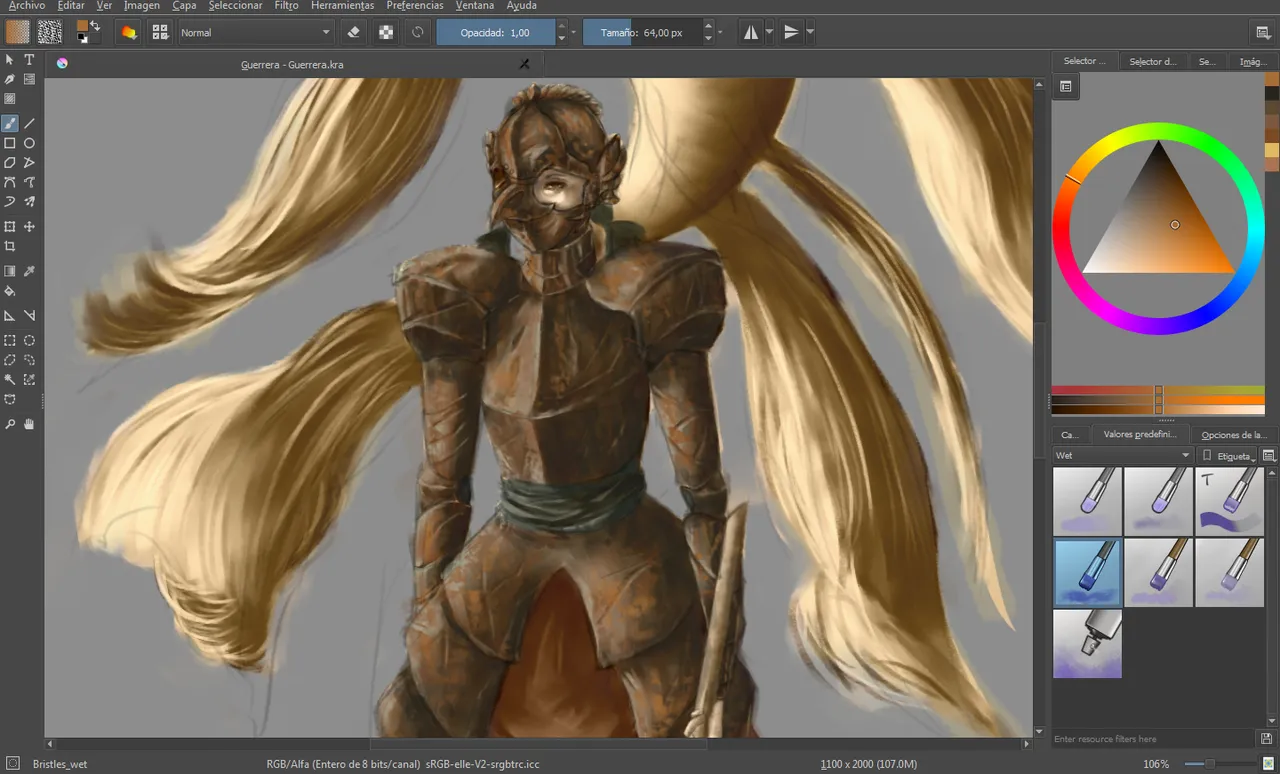This screenshot has width=1280, height=774.
Task: Expand the Opacidad slider options arrow
Action: point(573,32)
